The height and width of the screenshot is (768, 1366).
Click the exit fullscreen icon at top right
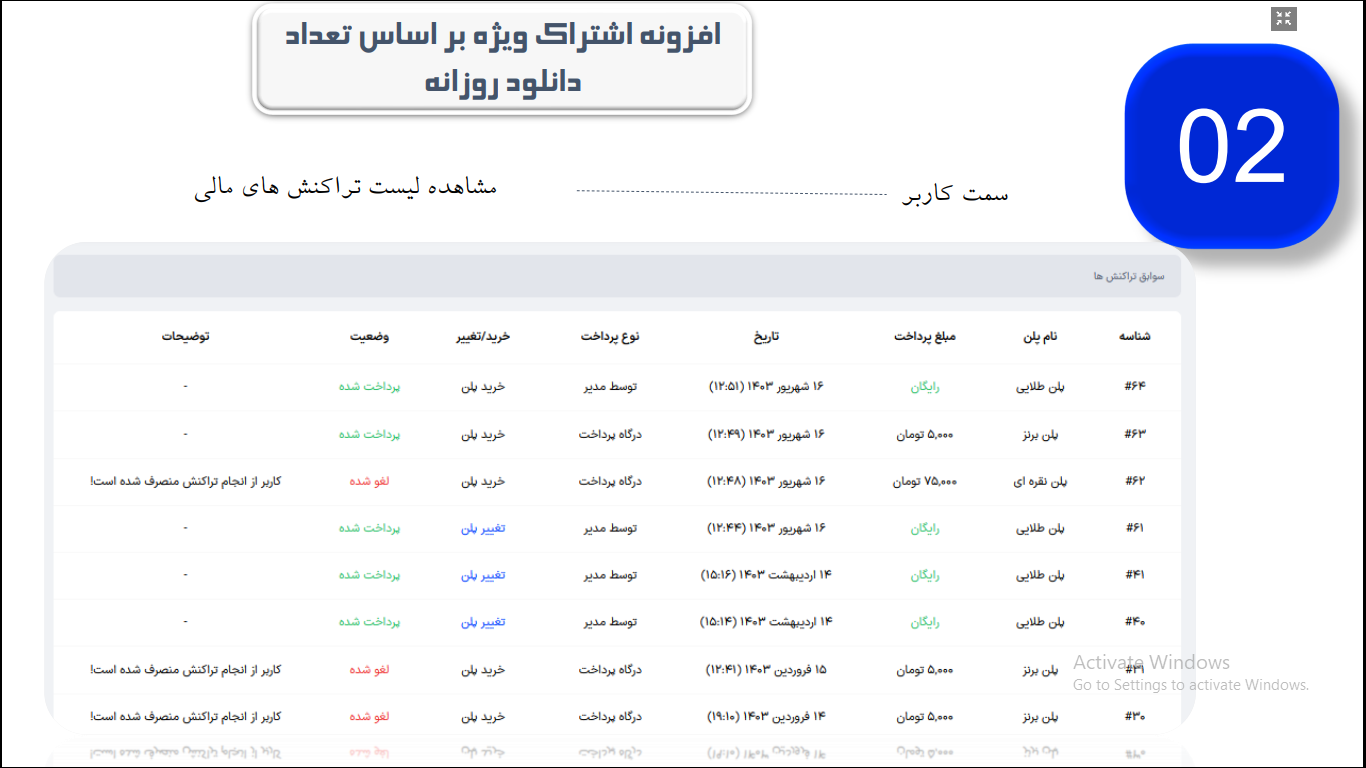1284,19
